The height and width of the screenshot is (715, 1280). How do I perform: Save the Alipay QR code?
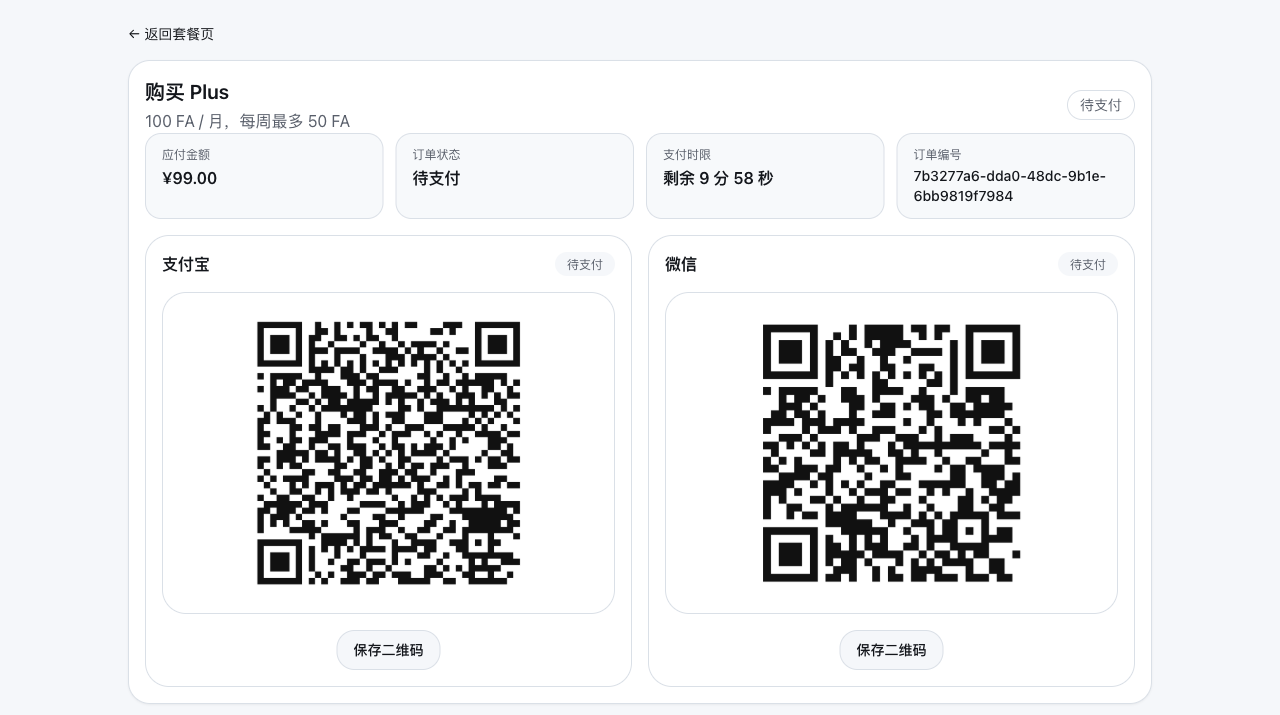(x=388, y=650)
